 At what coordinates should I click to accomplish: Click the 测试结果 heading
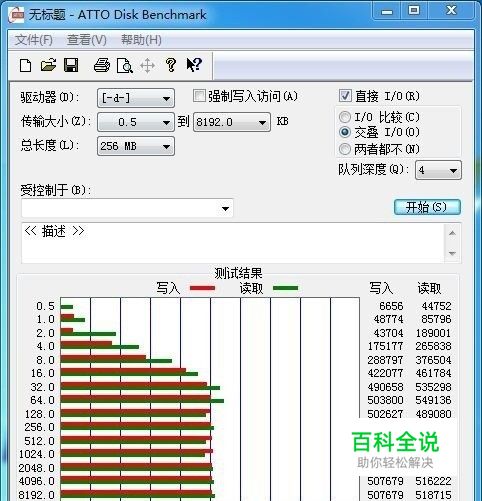[238, 274]
